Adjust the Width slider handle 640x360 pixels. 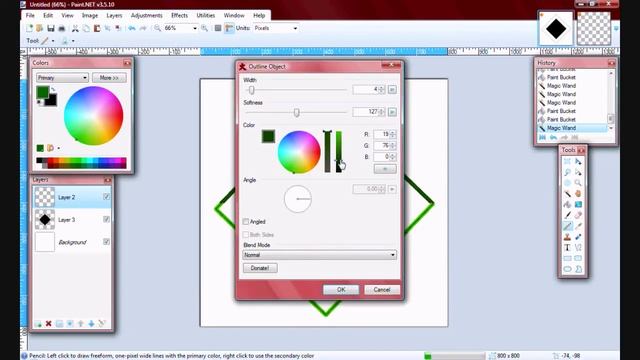pos(251,90)
